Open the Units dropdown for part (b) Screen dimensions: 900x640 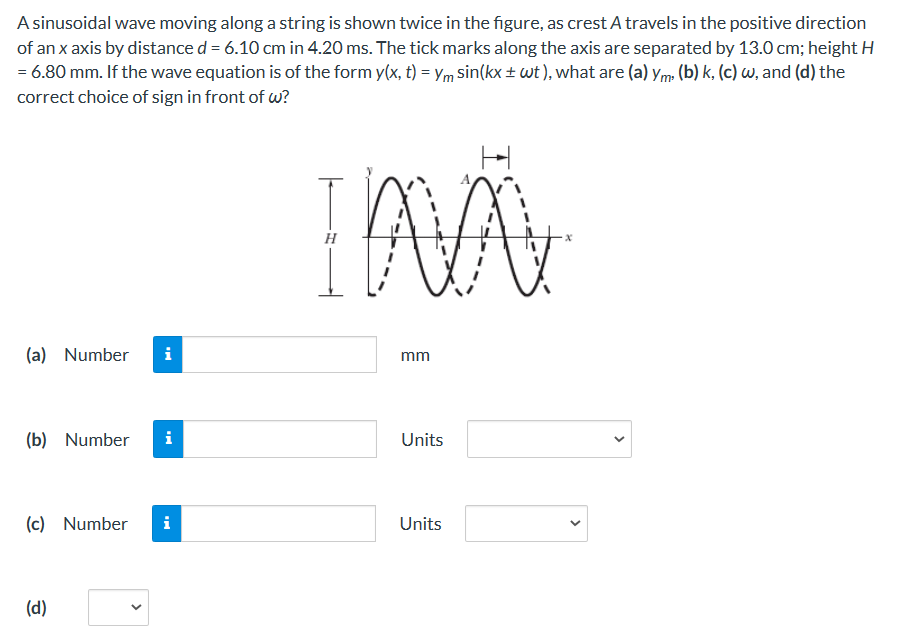pos(548,440)
